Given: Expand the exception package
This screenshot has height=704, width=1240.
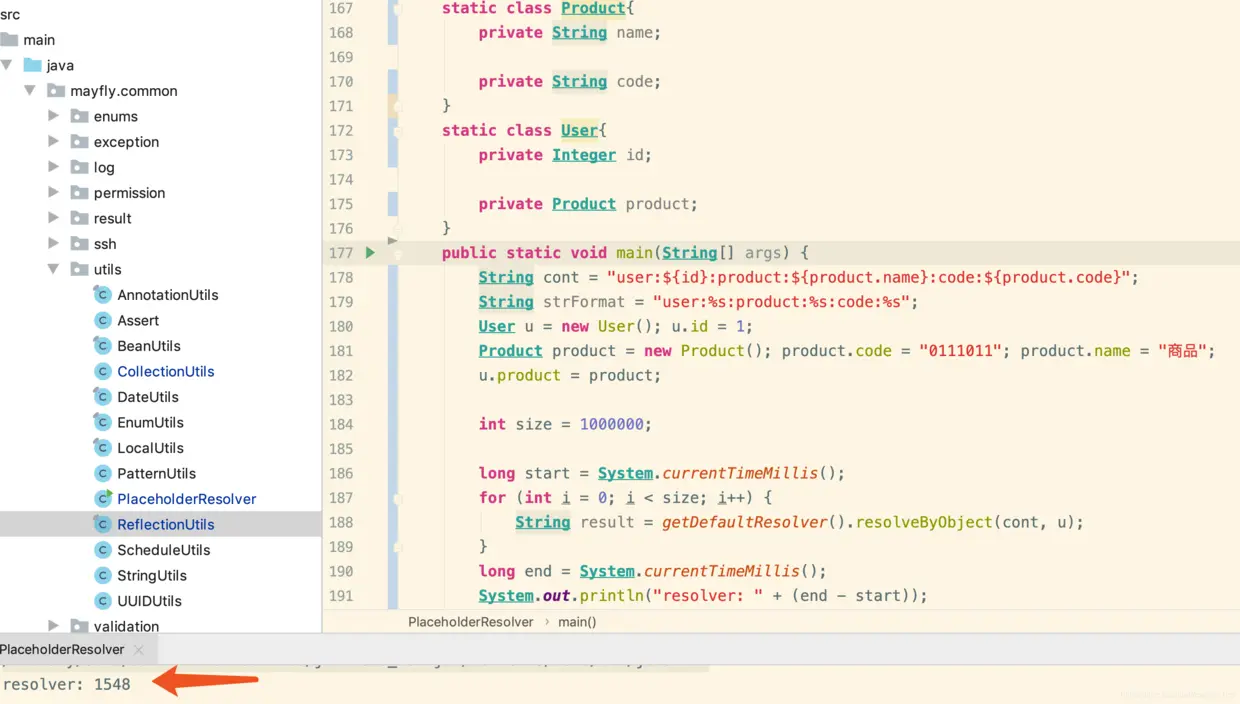Looking at the screenshot, I should click(x=54, y=142).
